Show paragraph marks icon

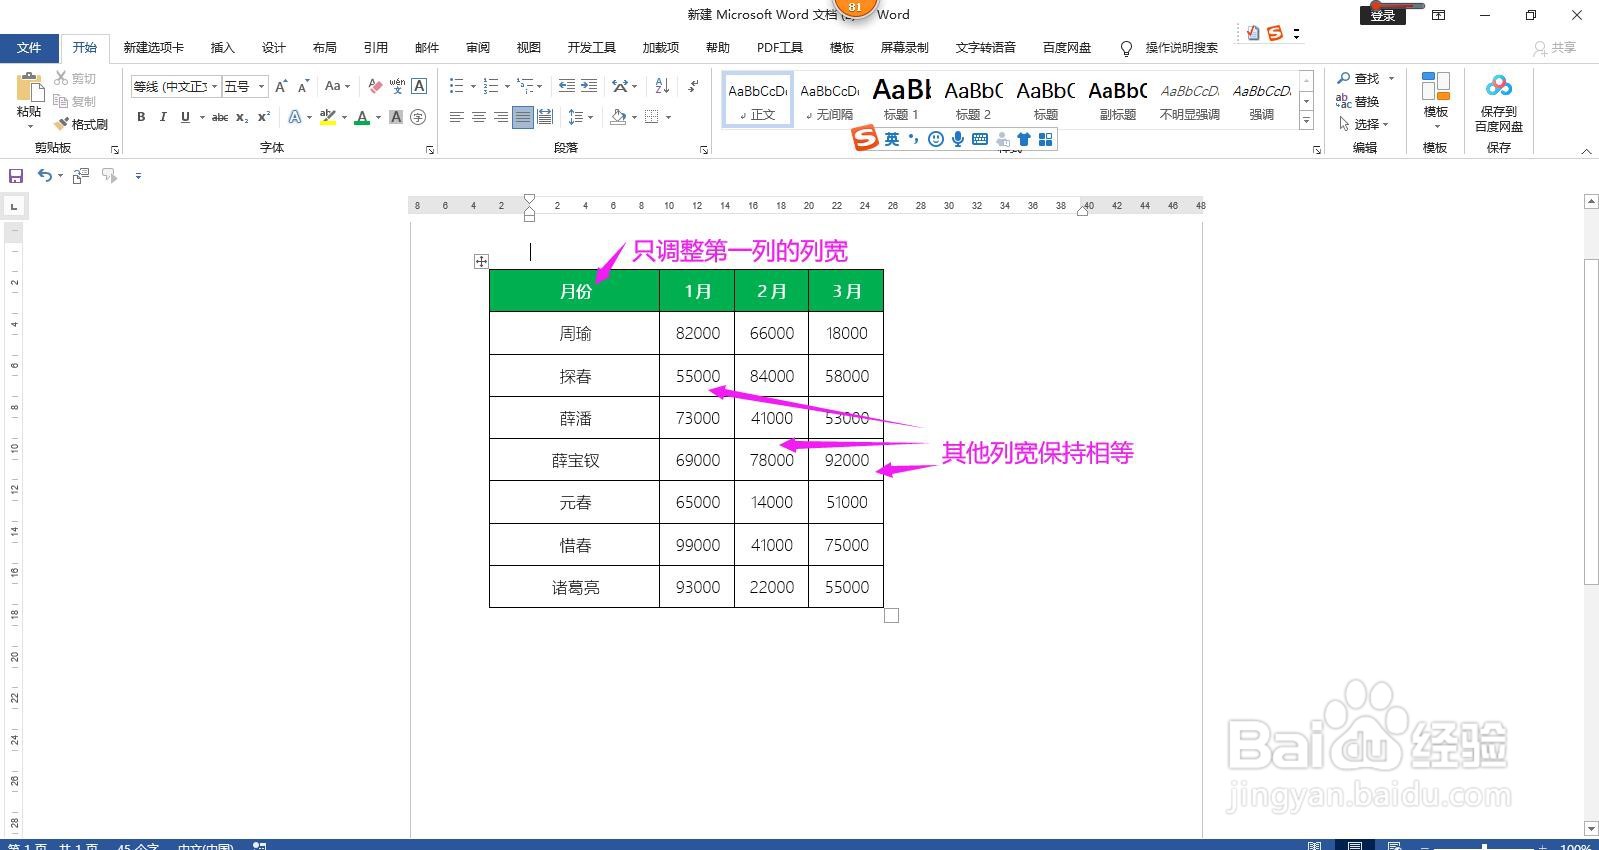click(x=693, y=86)
